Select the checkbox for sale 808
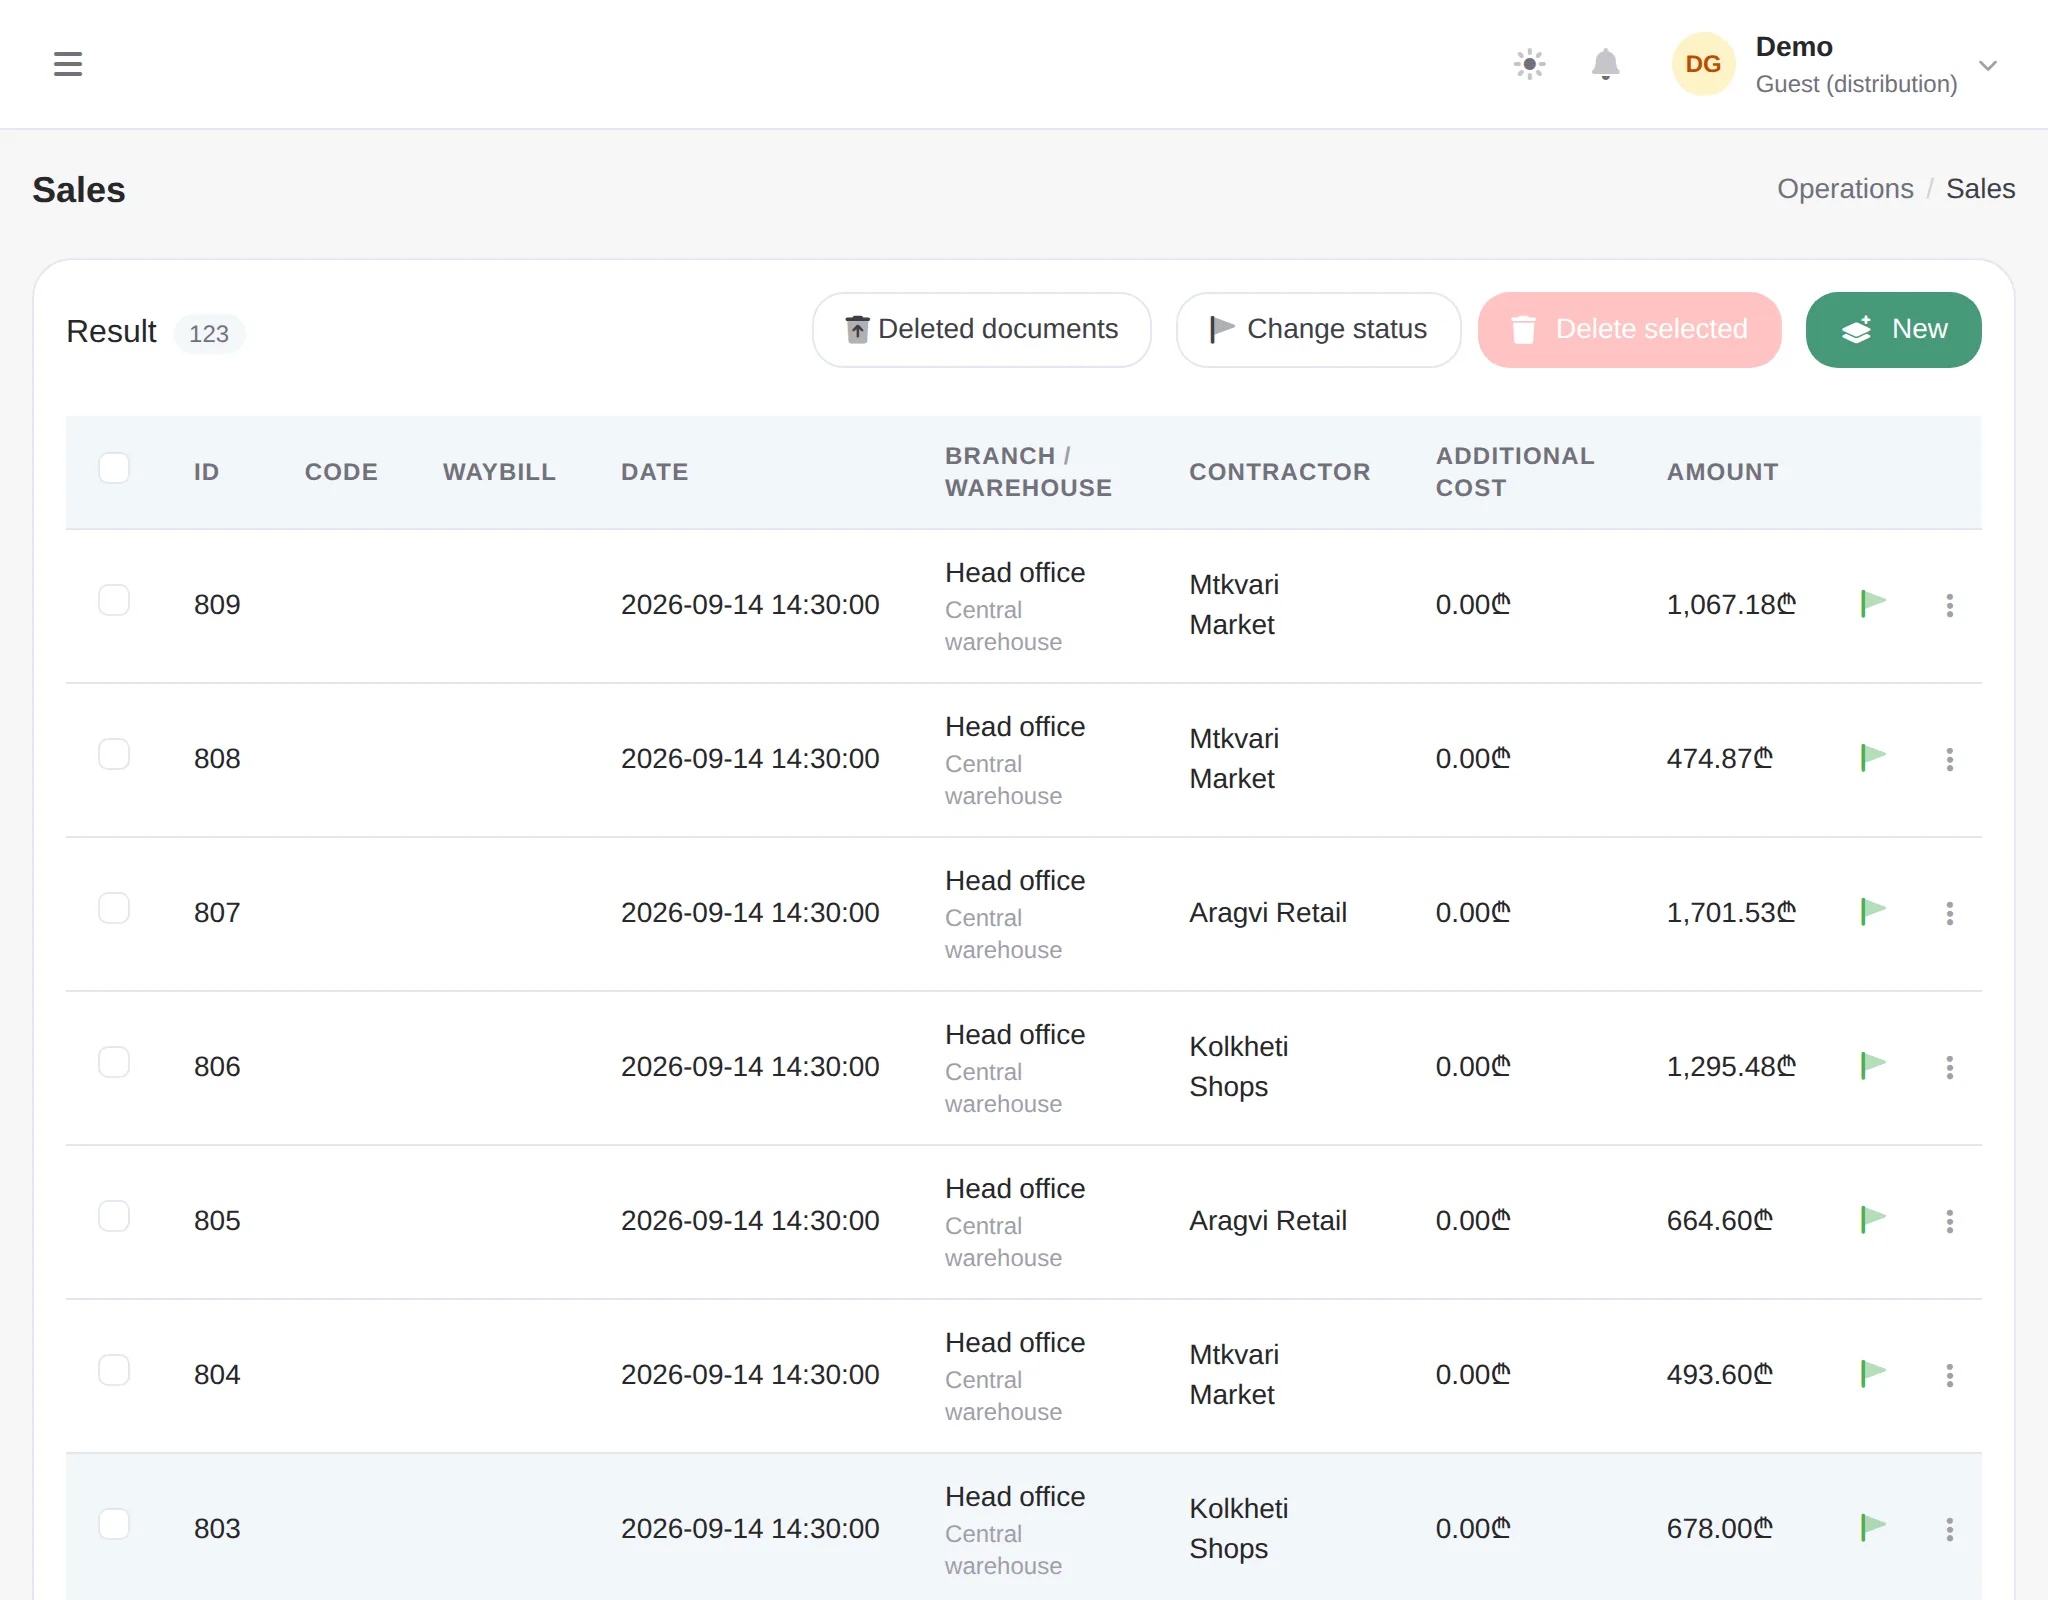The image size is (2048, 1600). click(114, 754)
